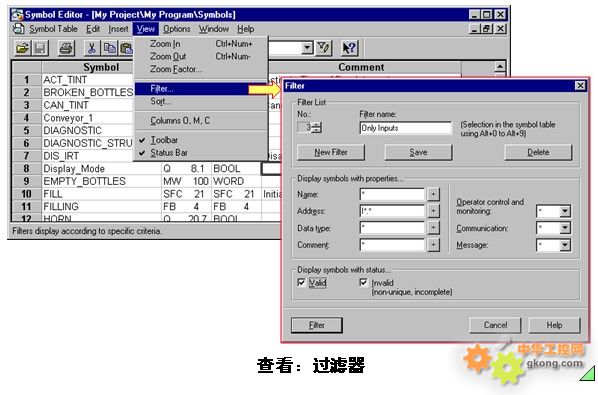This screenshot has height=395, width=598.
Task: Uncheck the Invalid status checkbox
Action: (363, 283)
